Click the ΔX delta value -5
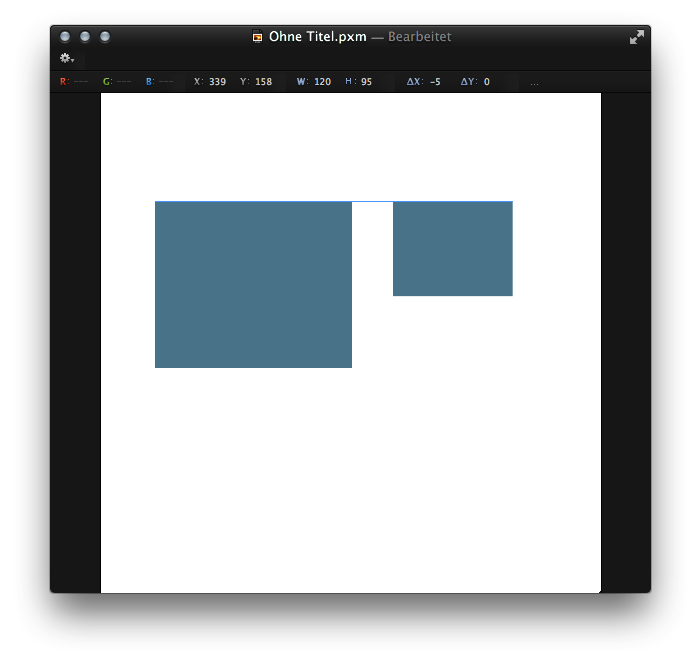Viewport: 689px width, 655px height. [435, 82]
